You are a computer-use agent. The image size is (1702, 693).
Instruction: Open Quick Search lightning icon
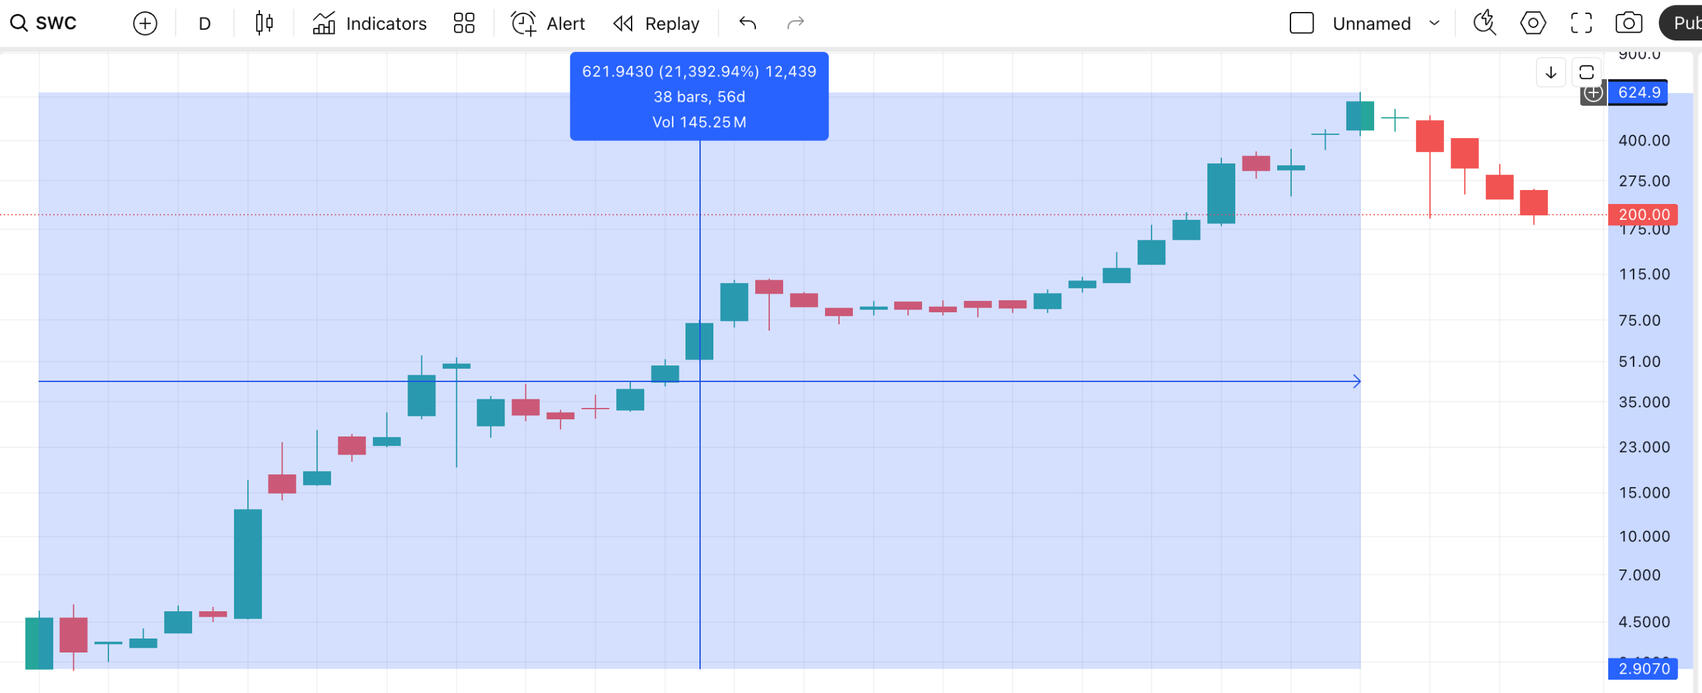[1484, 23]
